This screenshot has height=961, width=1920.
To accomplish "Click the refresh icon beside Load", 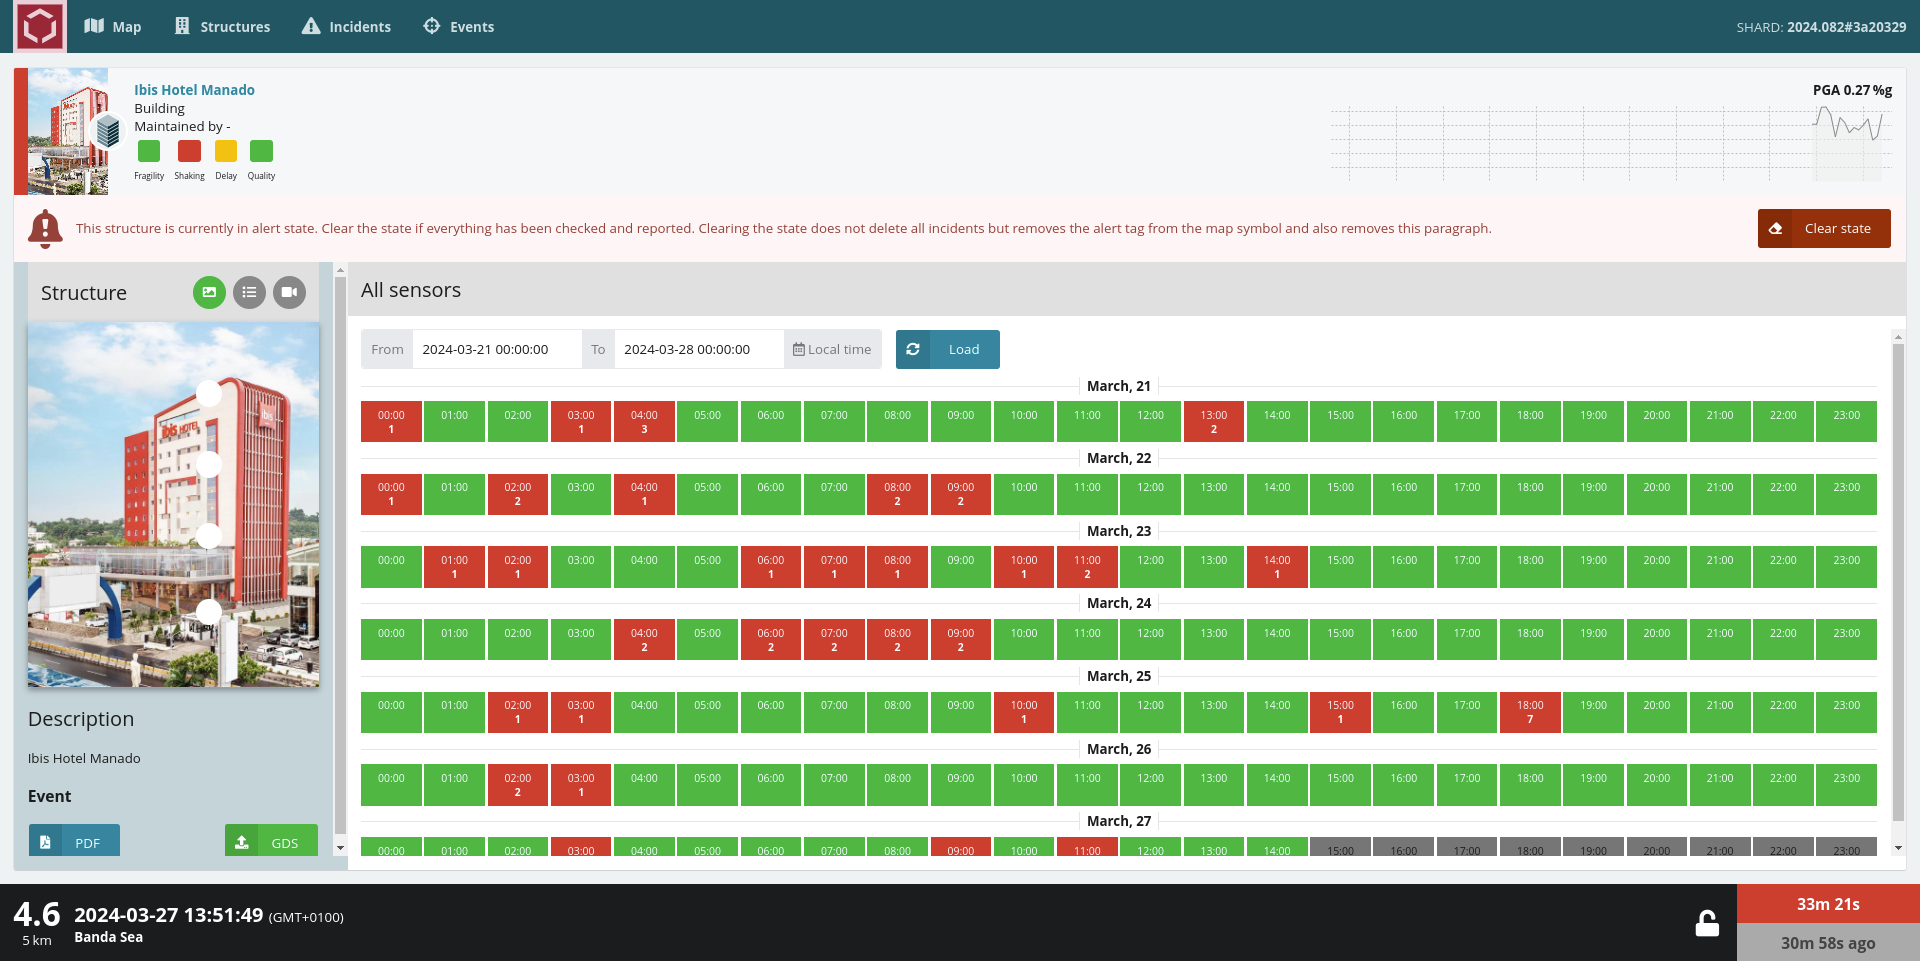I will click(913, 349).
